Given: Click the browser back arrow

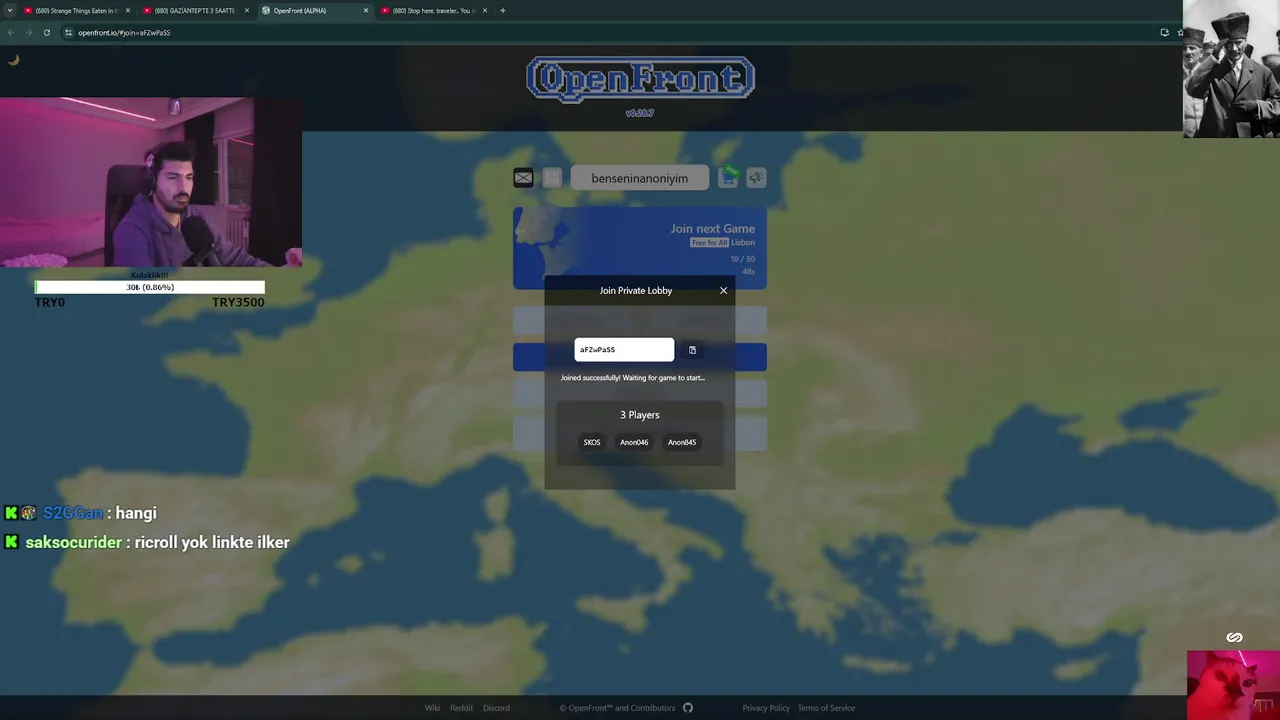Looking at the screenshot, I should click(x=11, y=32).
